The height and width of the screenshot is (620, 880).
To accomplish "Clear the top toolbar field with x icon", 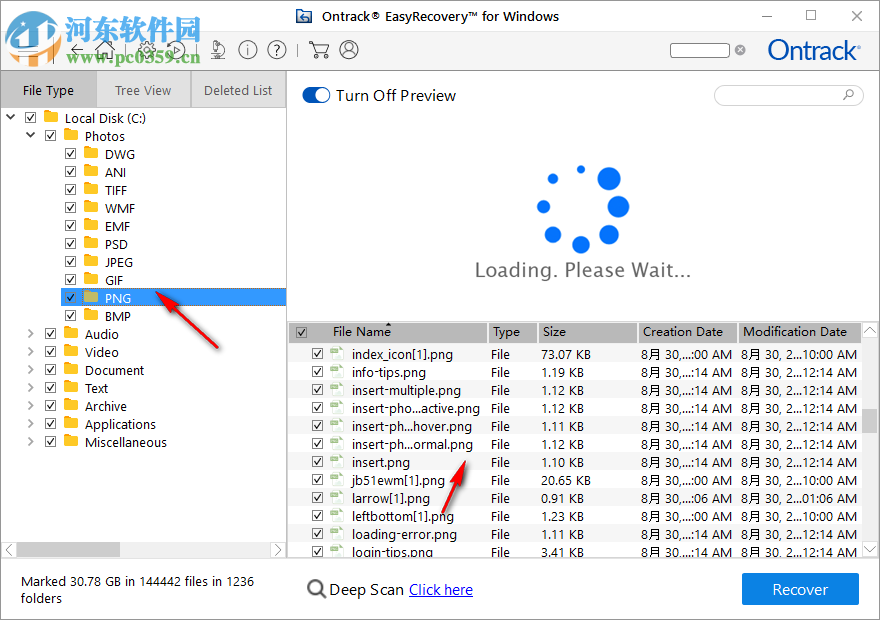I will 740,50.
